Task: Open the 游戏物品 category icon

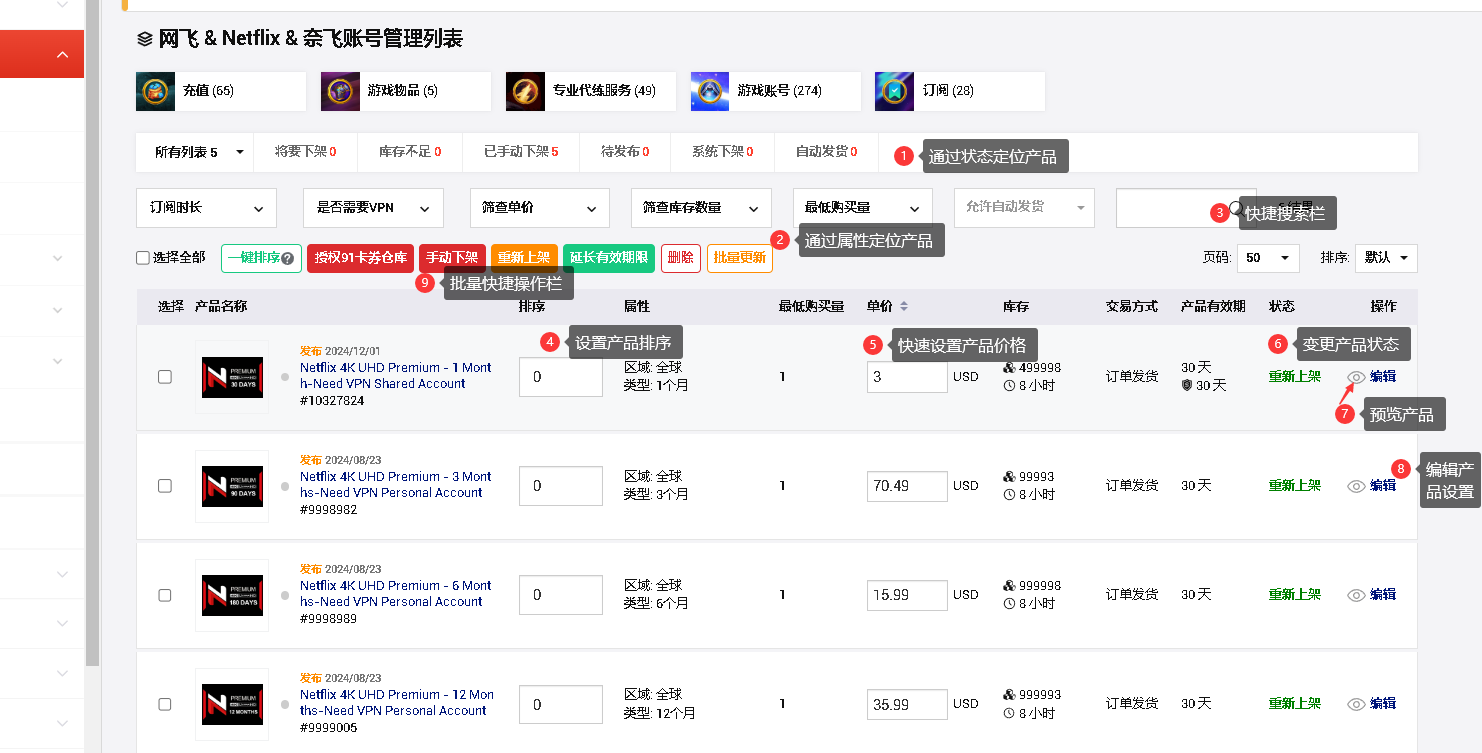Action: 340,91
